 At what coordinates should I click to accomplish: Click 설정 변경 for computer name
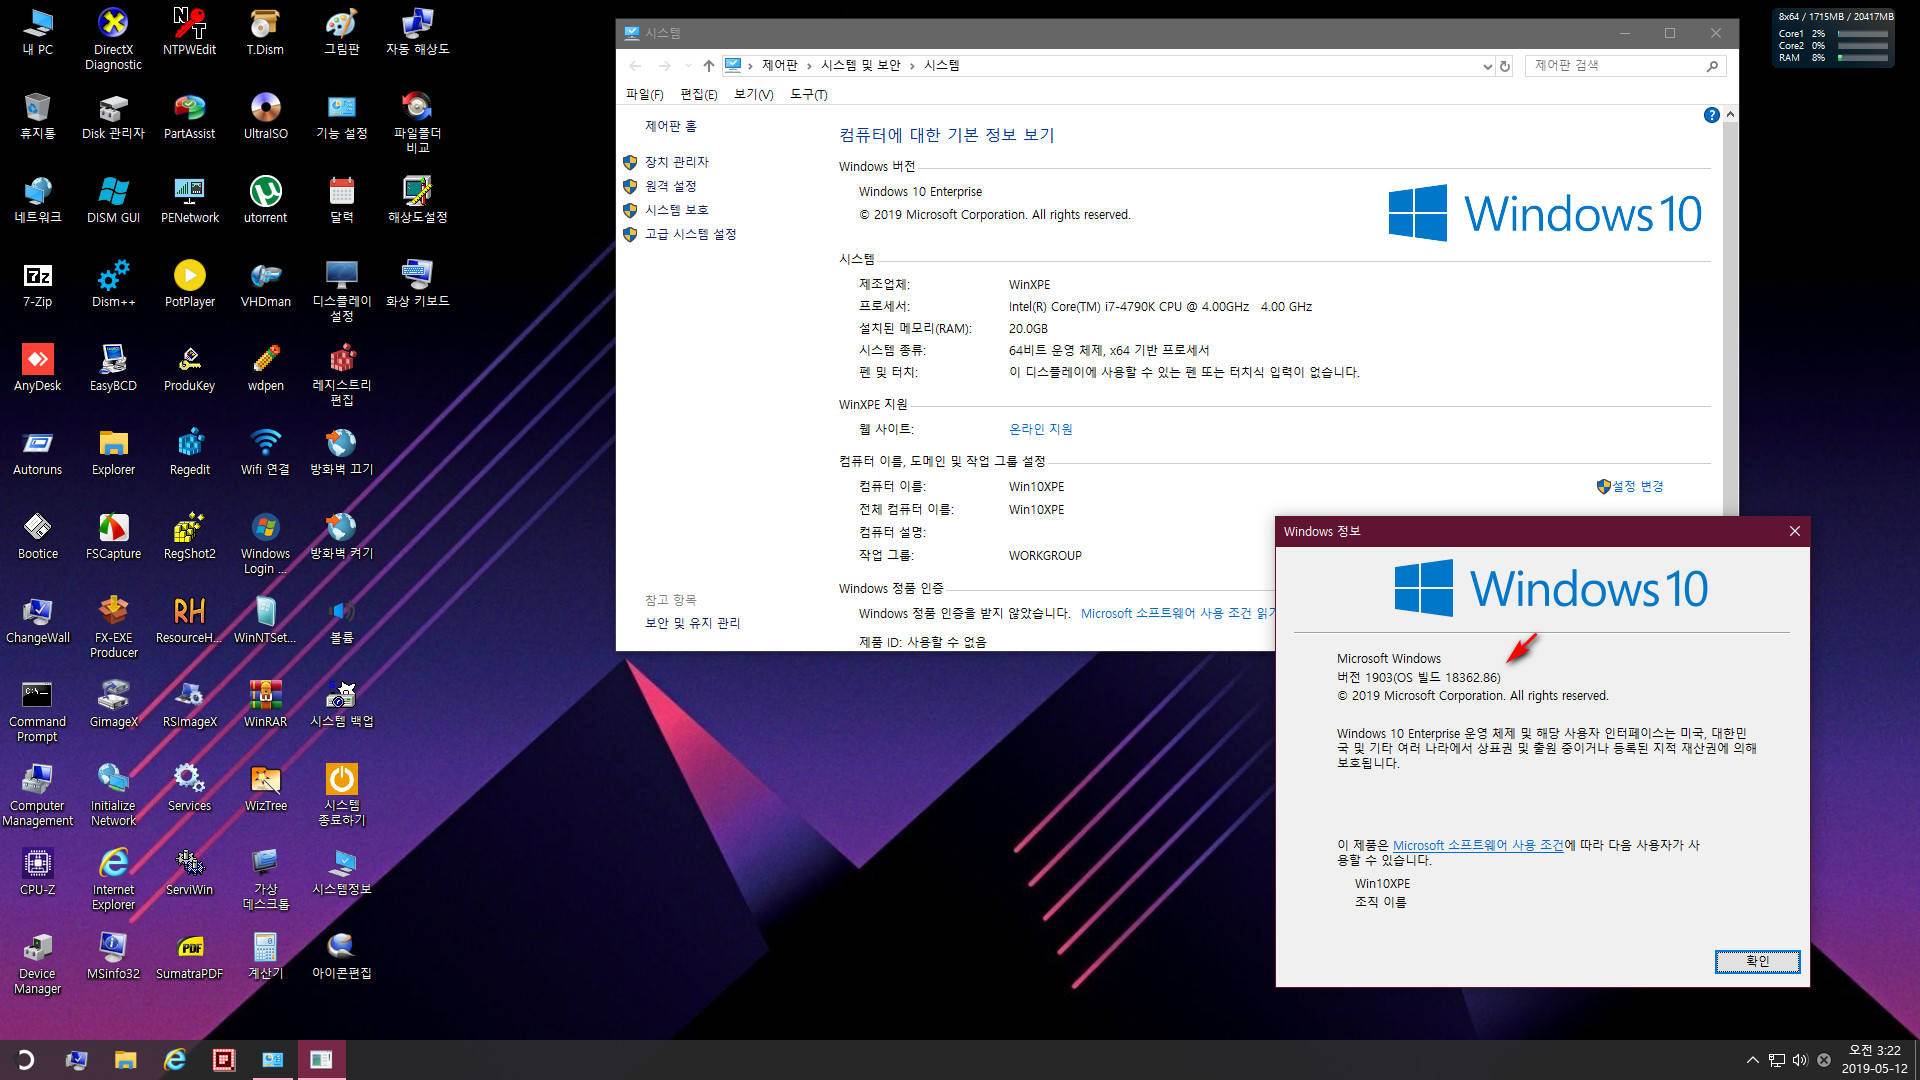[x=1637, y=486]
